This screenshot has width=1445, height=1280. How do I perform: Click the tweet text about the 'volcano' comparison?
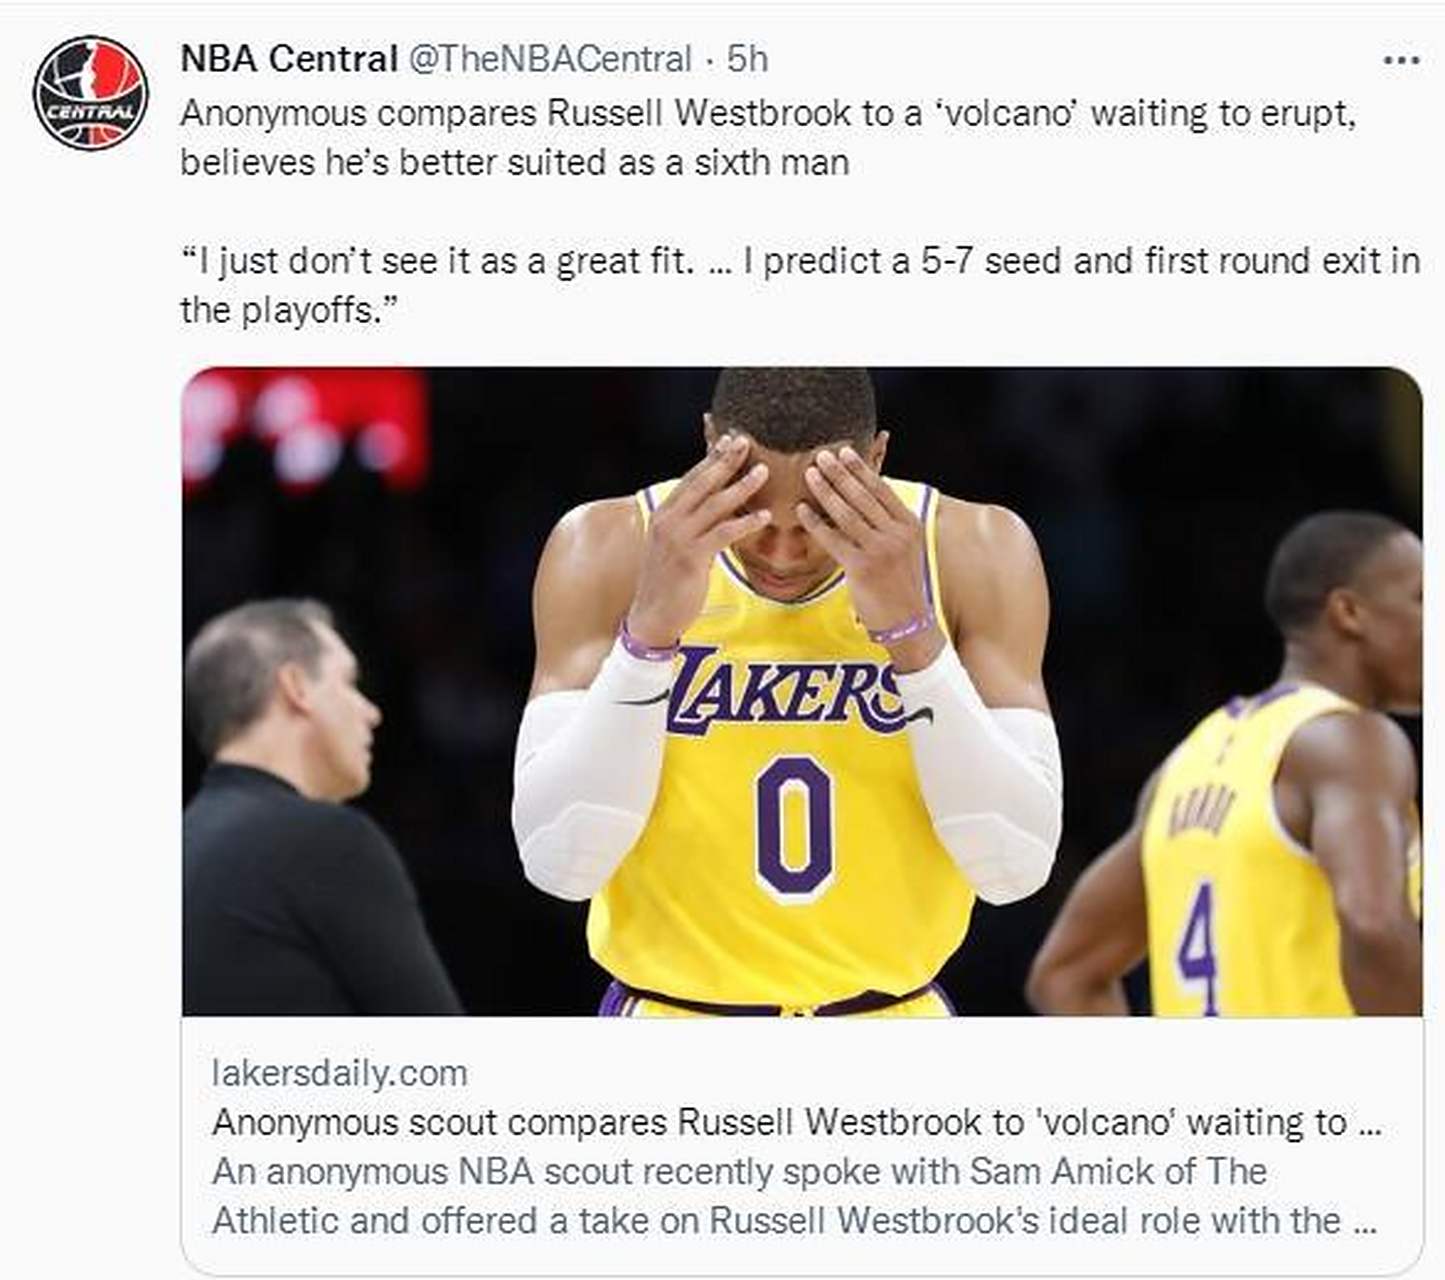point(767,113)
